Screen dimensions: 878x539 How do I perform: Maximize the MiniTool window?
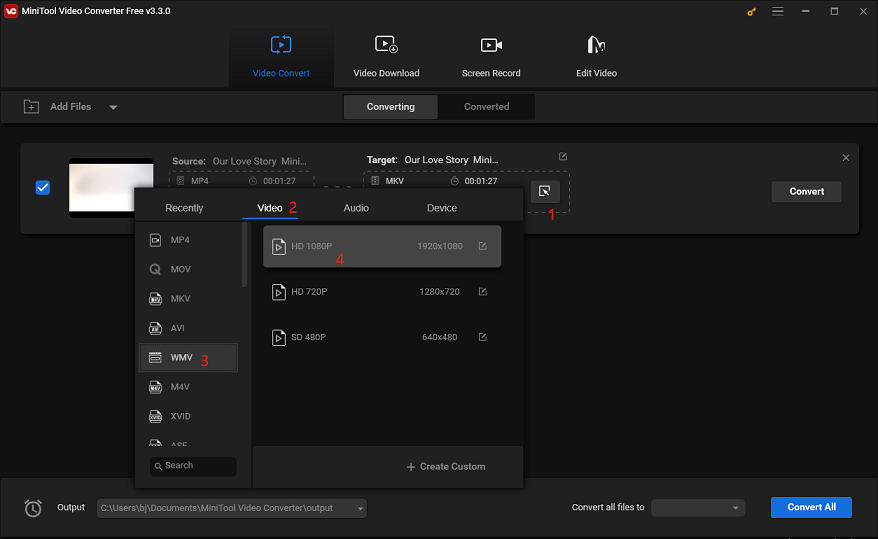[x=834, y=11]
